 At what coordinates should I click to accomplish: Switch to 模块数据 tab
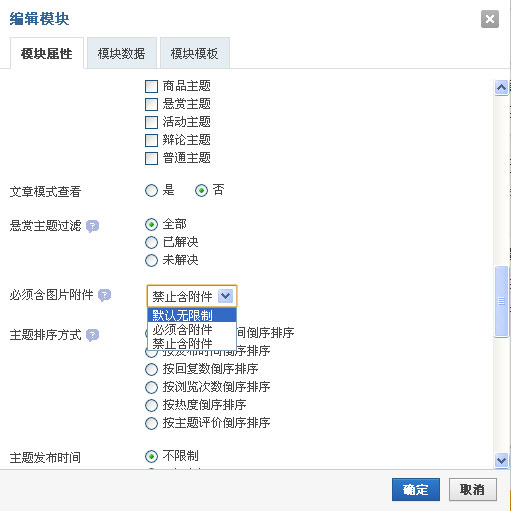[122, 53]
